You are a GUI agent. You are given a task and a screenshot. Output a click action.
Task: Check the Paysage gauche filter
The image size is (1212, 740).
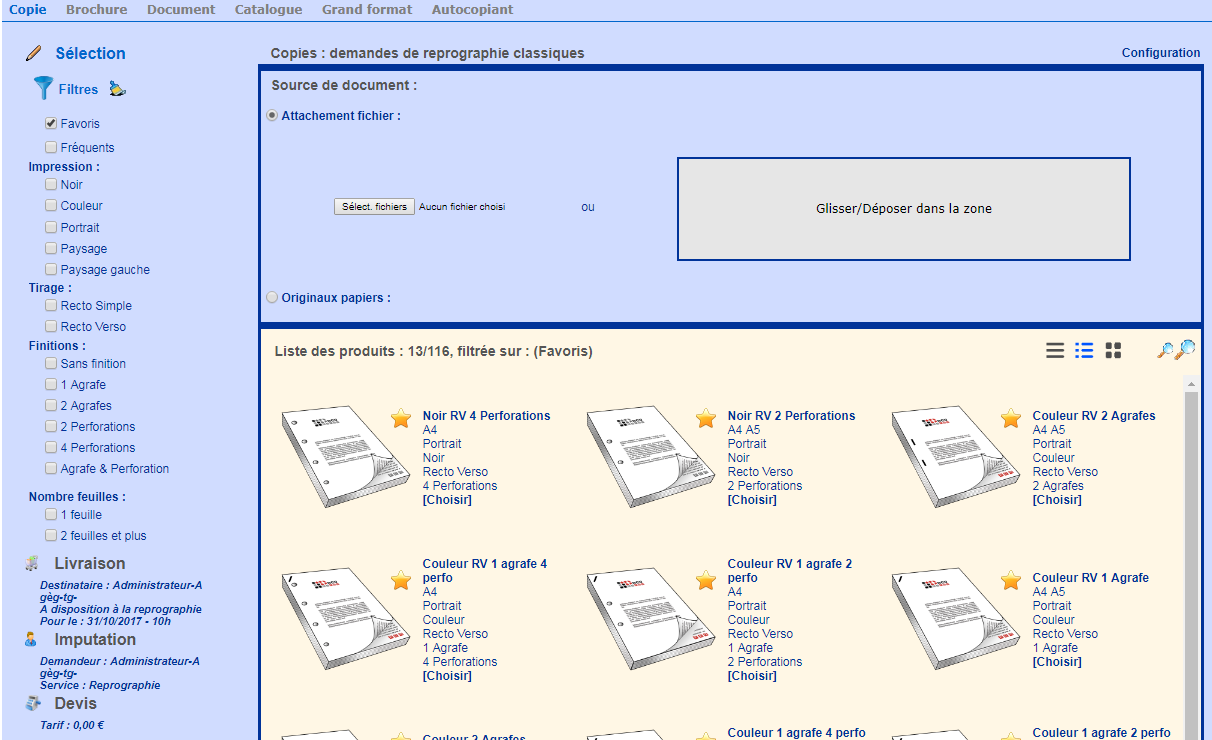coord(51,269)
